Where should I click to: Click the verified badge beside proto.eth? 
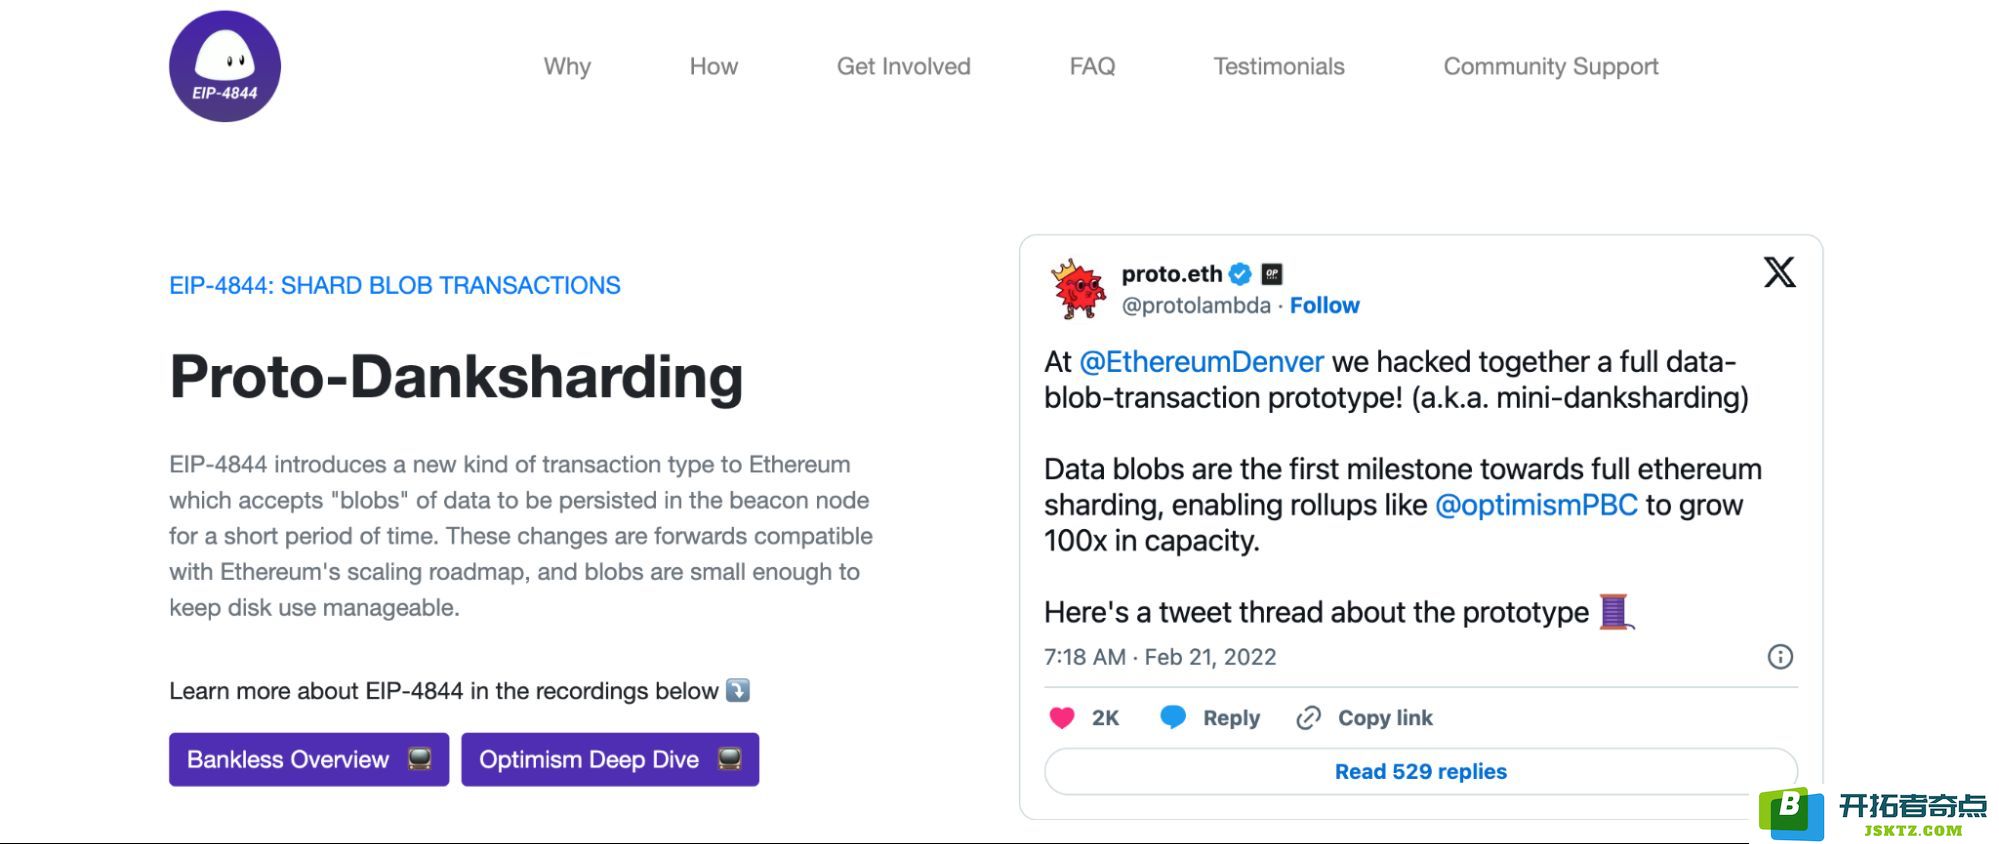[1241, 274]
